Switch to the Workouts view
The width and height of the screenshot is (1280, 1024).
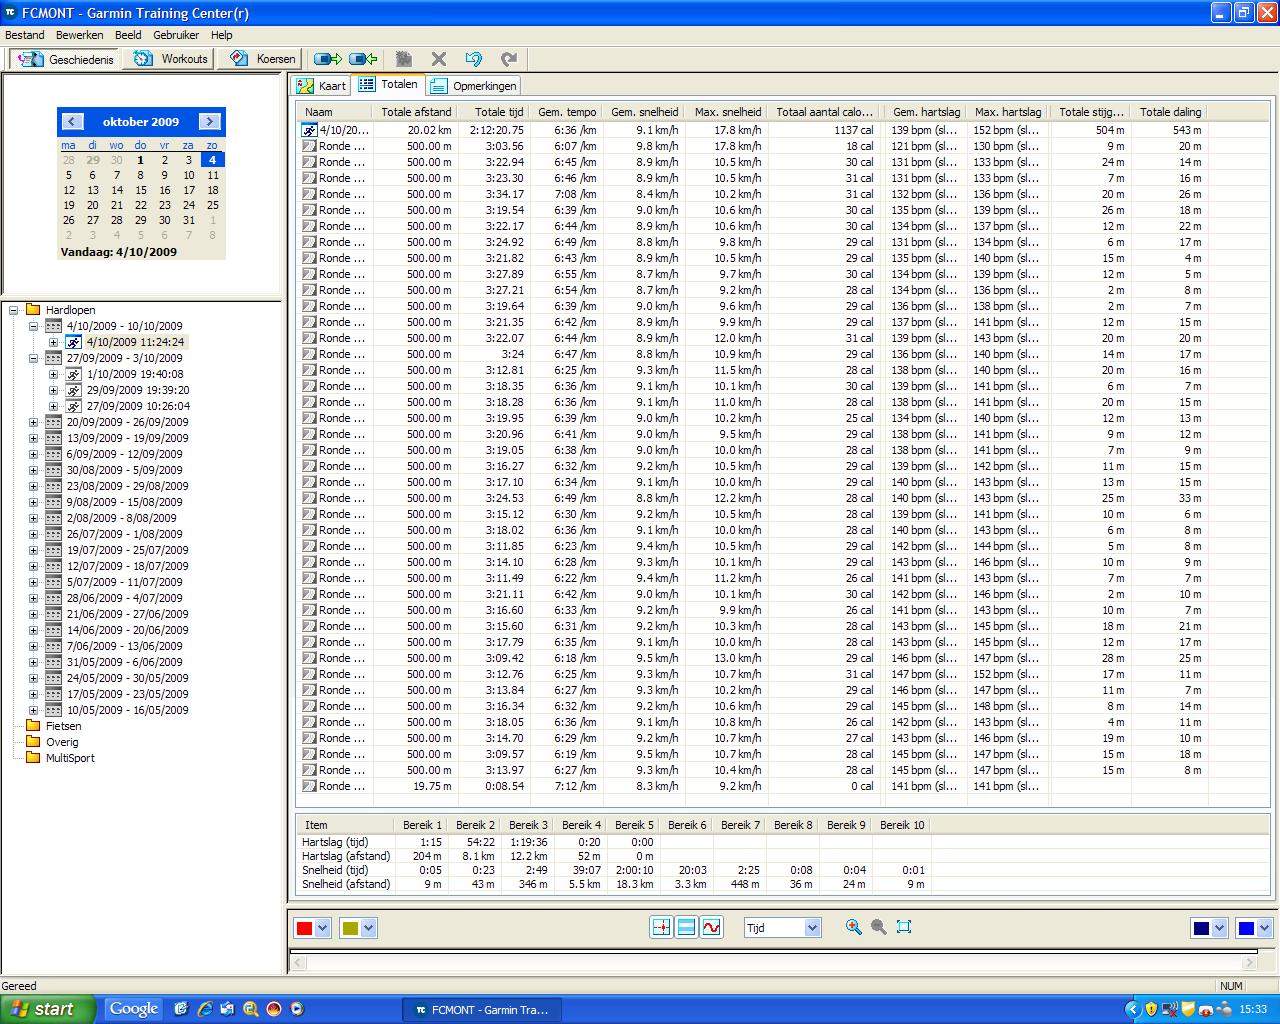point(171,59)
